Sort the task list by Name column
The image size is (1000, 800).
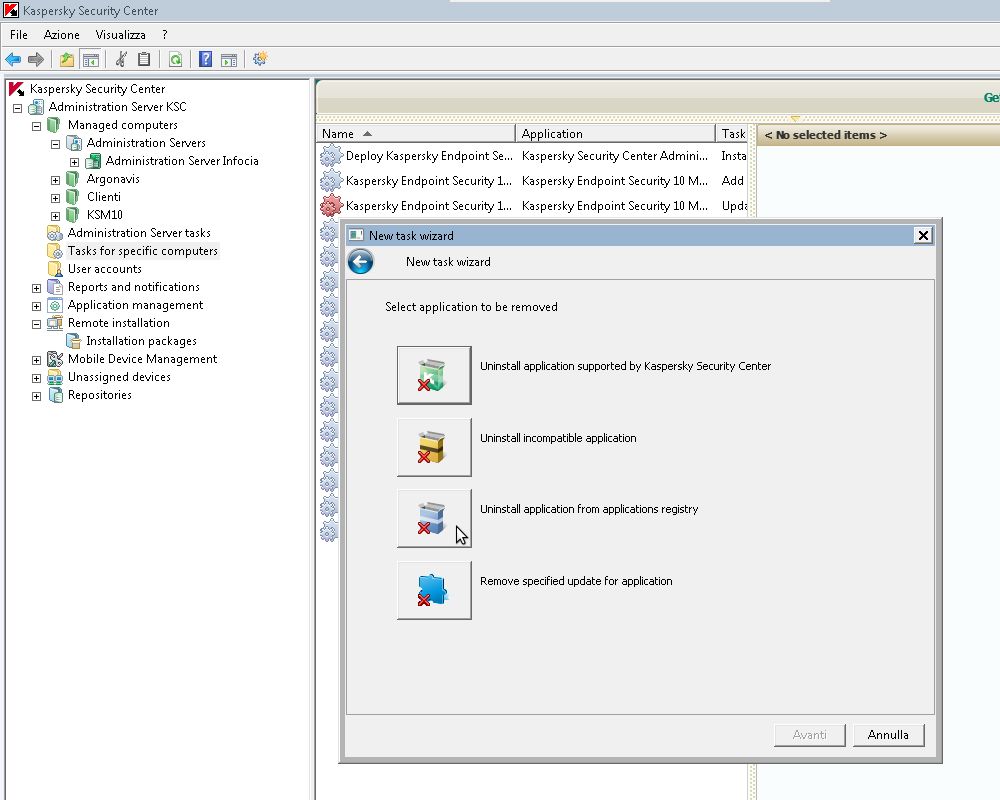415,133
